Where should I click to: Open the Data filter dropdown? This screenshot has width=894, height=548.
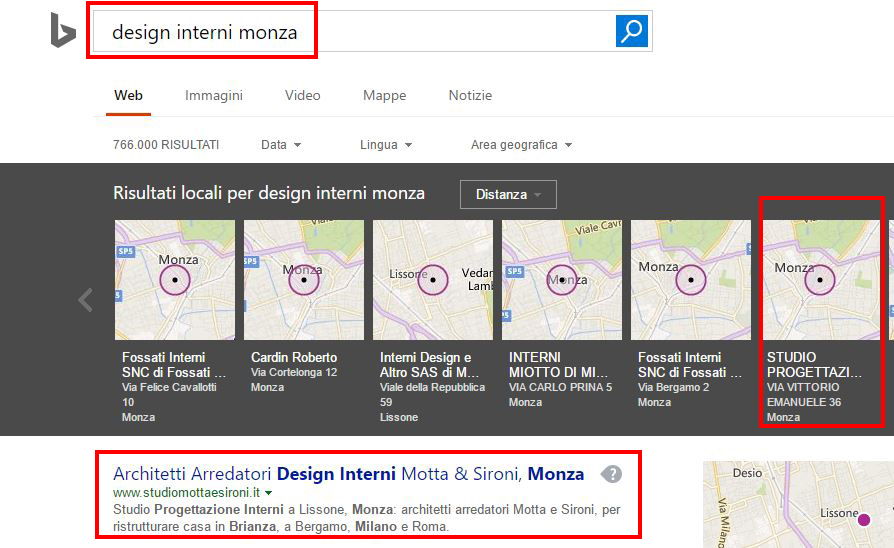coord(281,145)
